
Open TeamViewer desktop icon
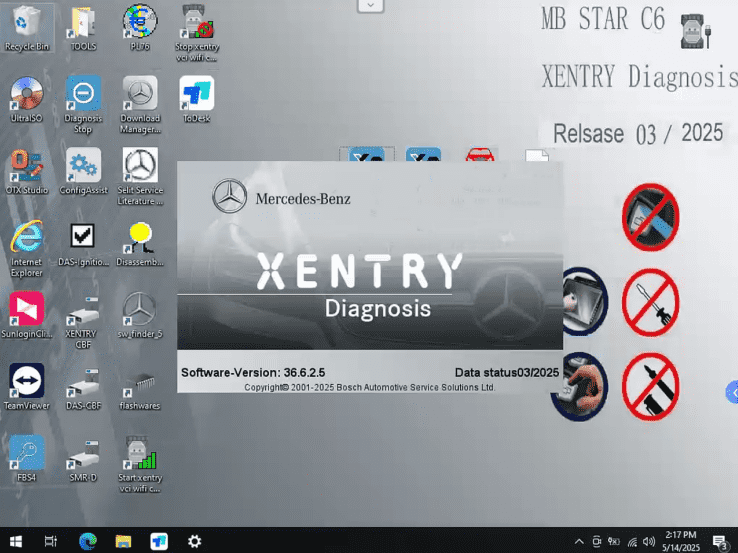(x=26, y=387)
